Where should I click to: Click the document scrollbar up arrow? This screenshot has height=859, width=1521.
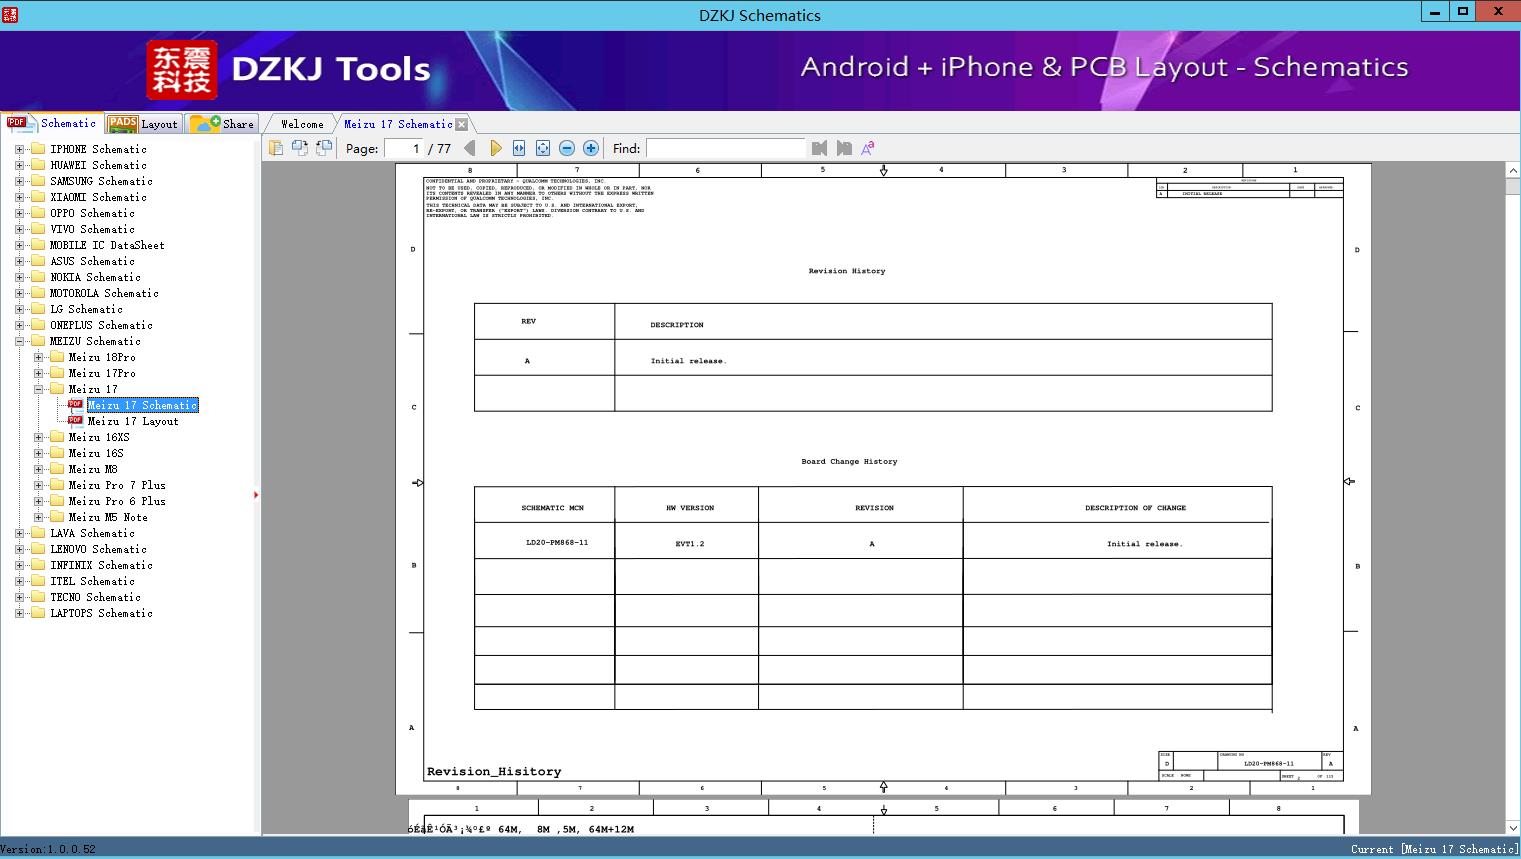point(1512,171)
